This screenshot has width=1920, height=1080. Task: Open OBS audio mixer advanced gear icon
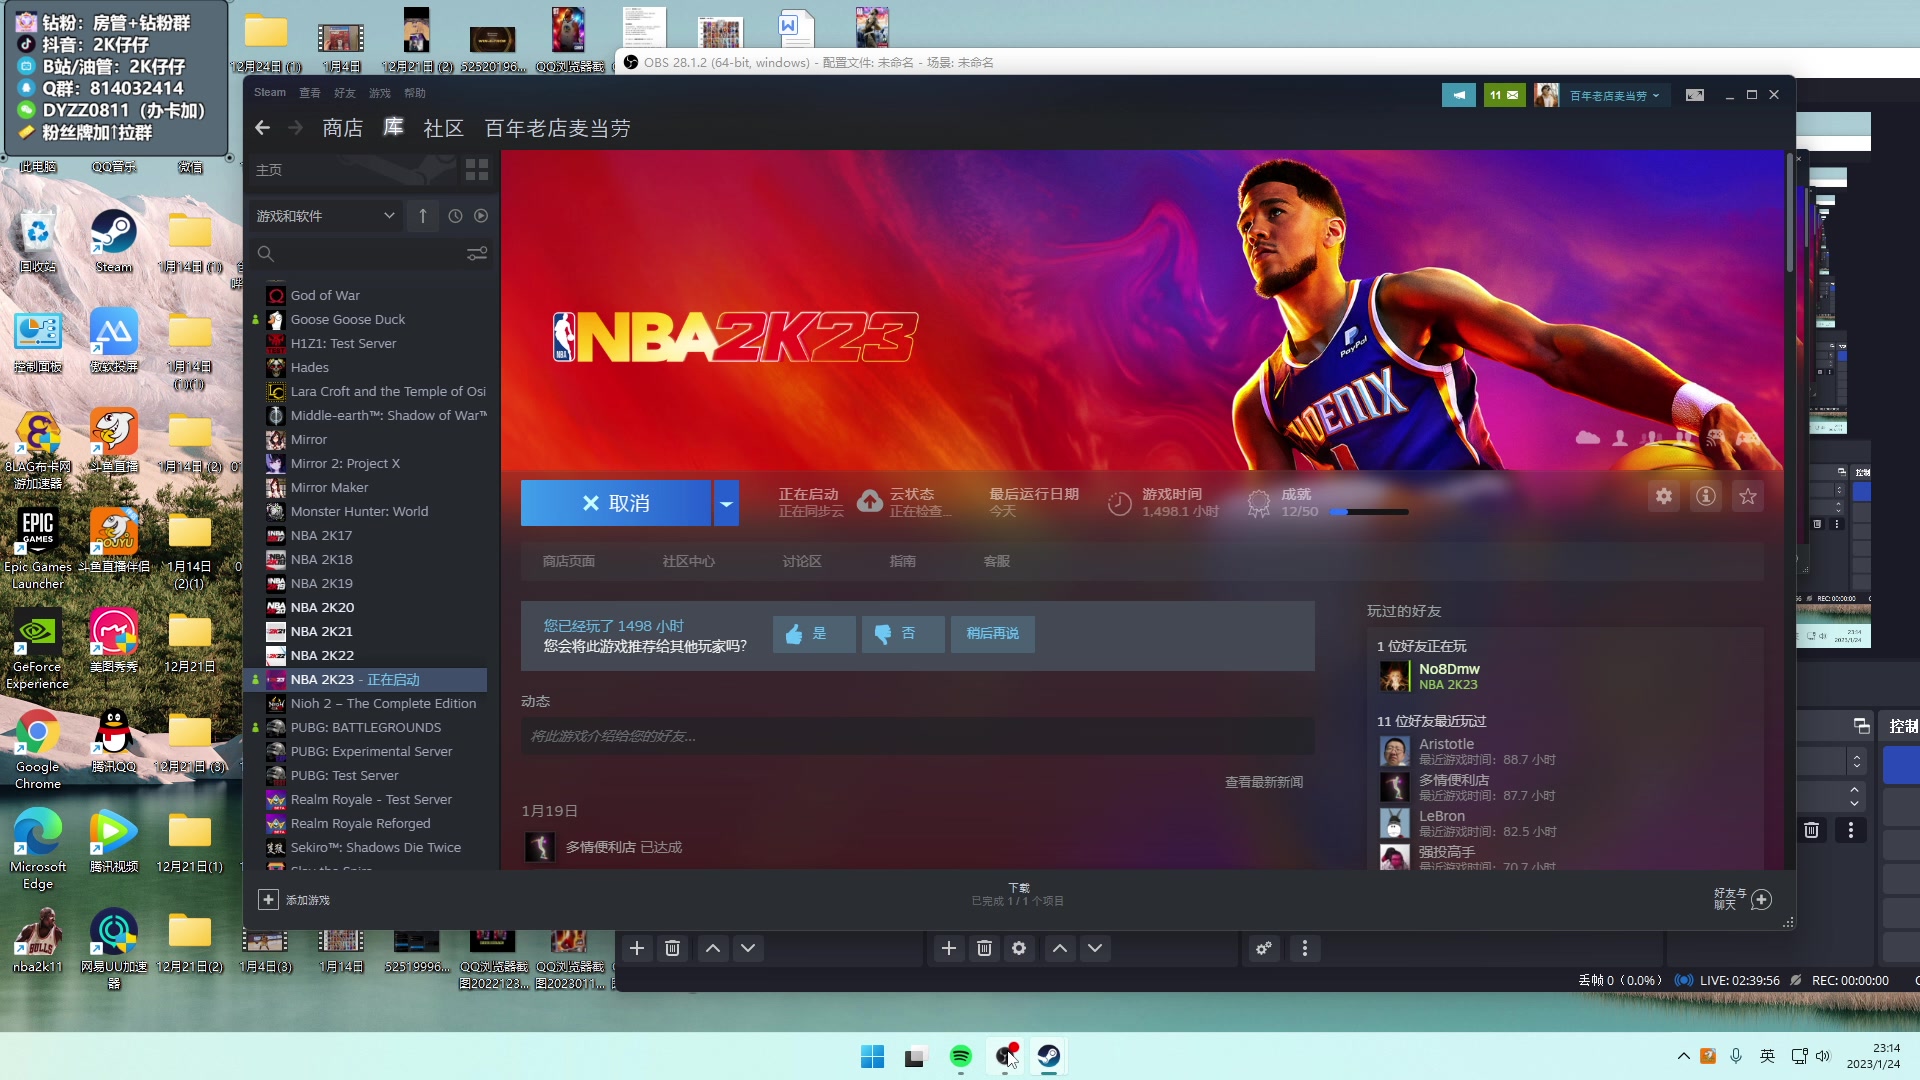point(1264,948)
